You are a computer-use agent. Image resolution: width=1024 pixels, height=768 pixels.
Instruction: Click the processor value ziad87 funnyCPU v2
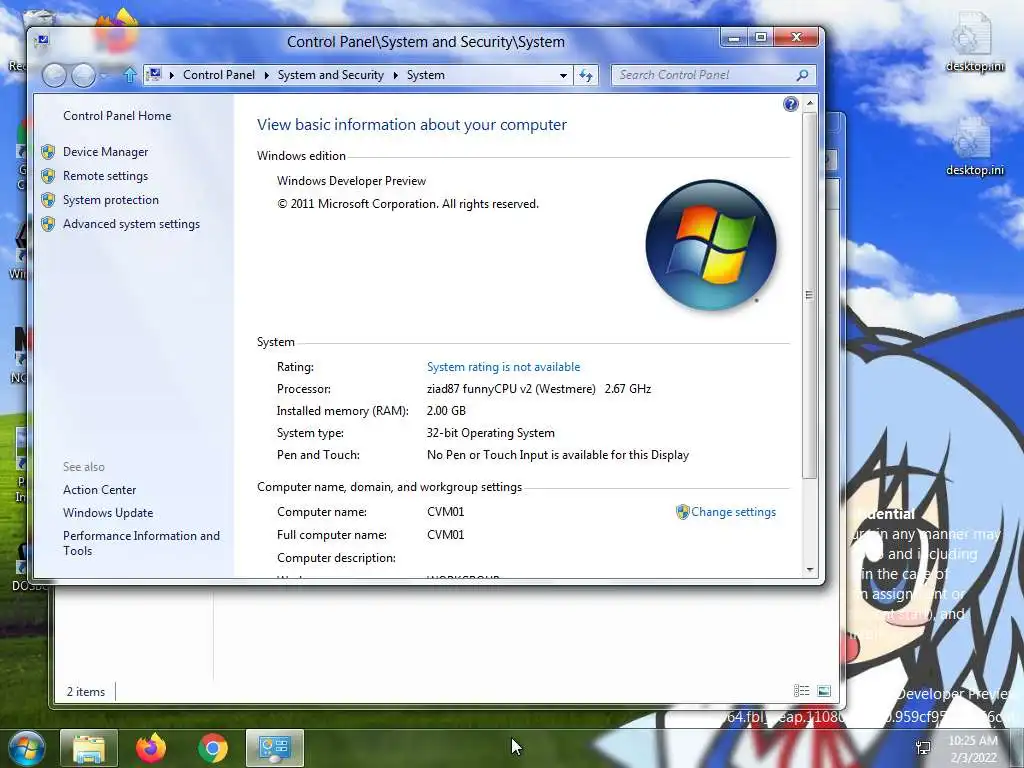539,389
